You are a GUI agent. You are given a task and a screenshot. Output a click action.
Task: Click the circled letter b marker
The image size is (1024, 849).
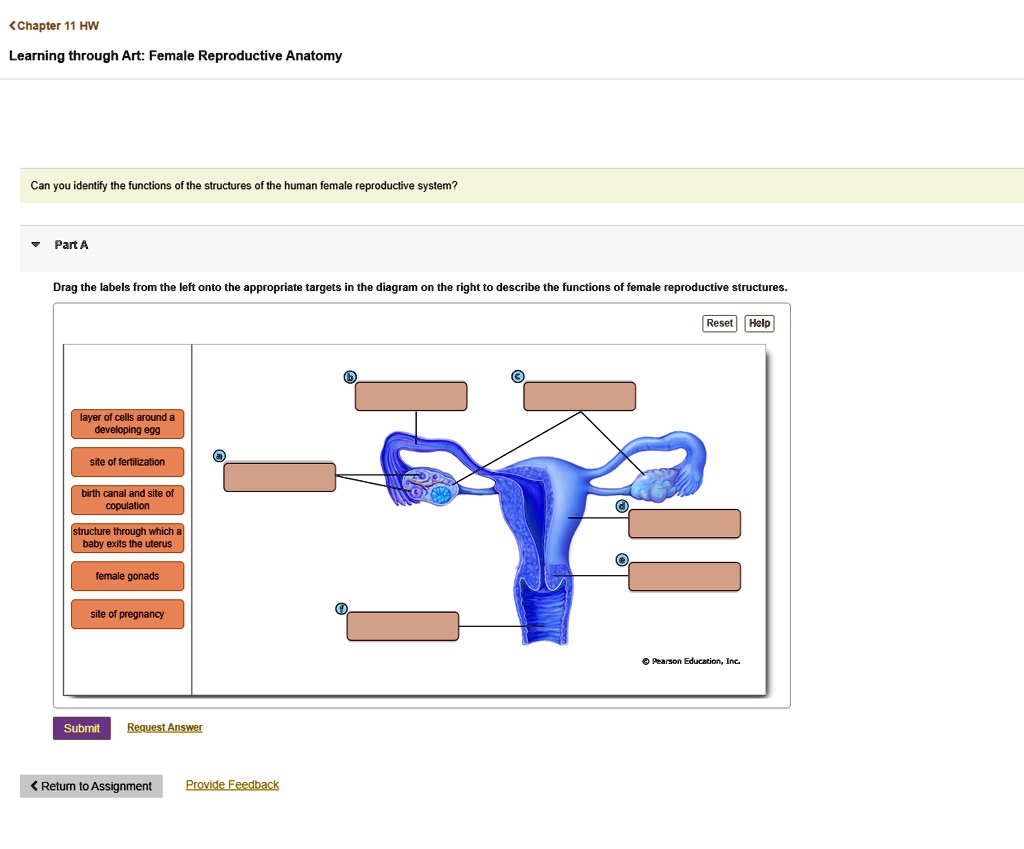[348, 377]
